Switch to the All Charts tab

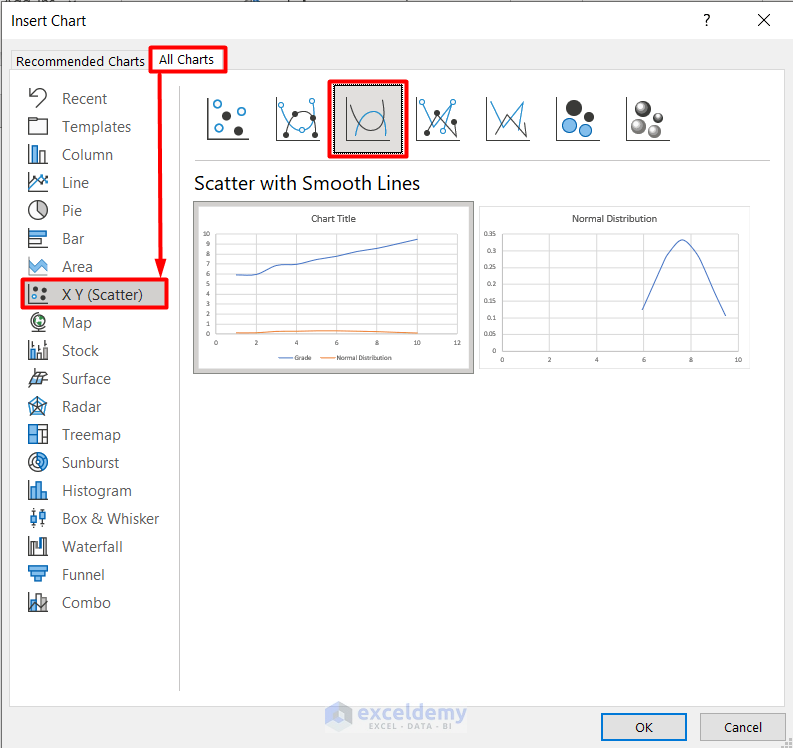tap(187, 59)
